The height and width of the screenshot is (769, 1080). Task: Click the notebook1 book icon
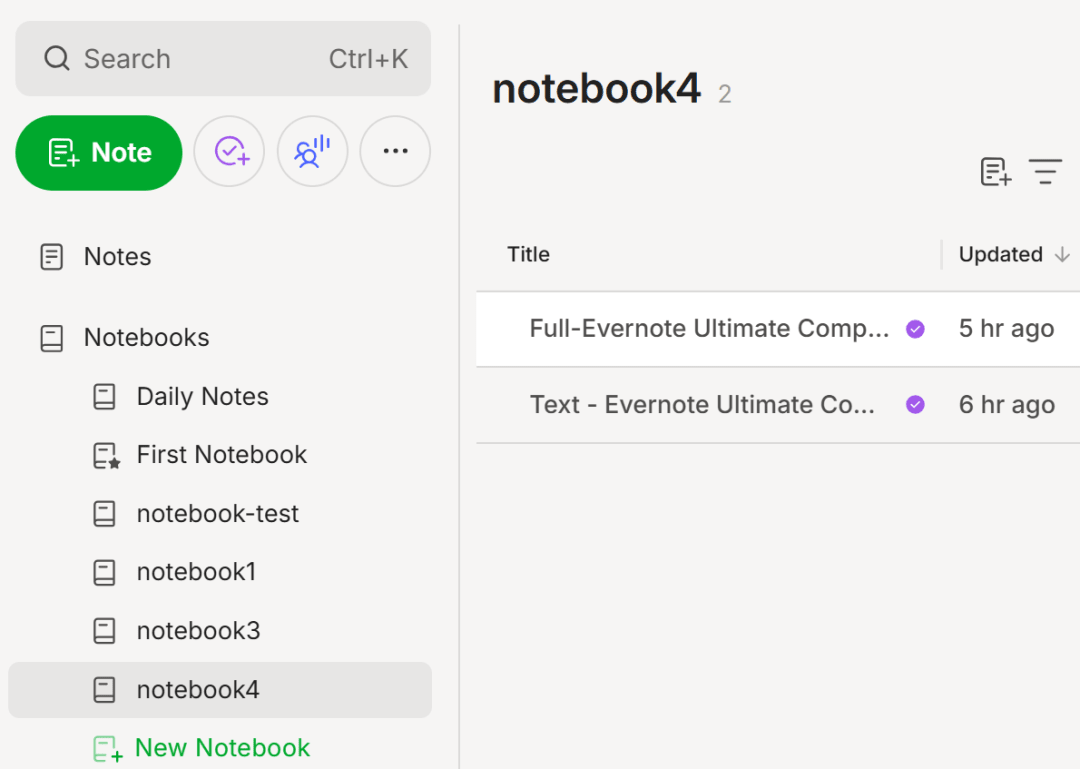tap(105, 573)
